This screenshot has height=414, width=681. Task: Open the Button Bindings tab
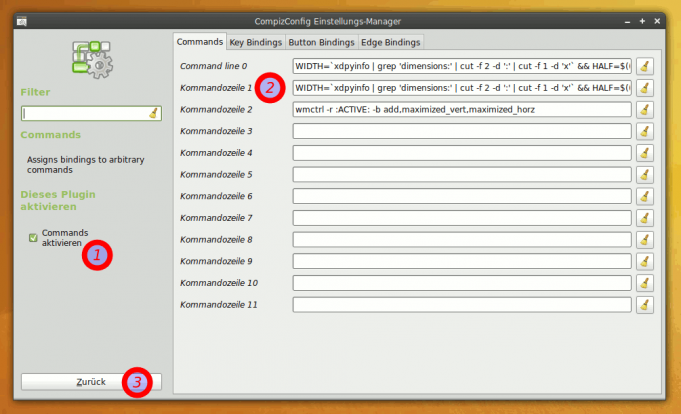(x=321, y=42)
